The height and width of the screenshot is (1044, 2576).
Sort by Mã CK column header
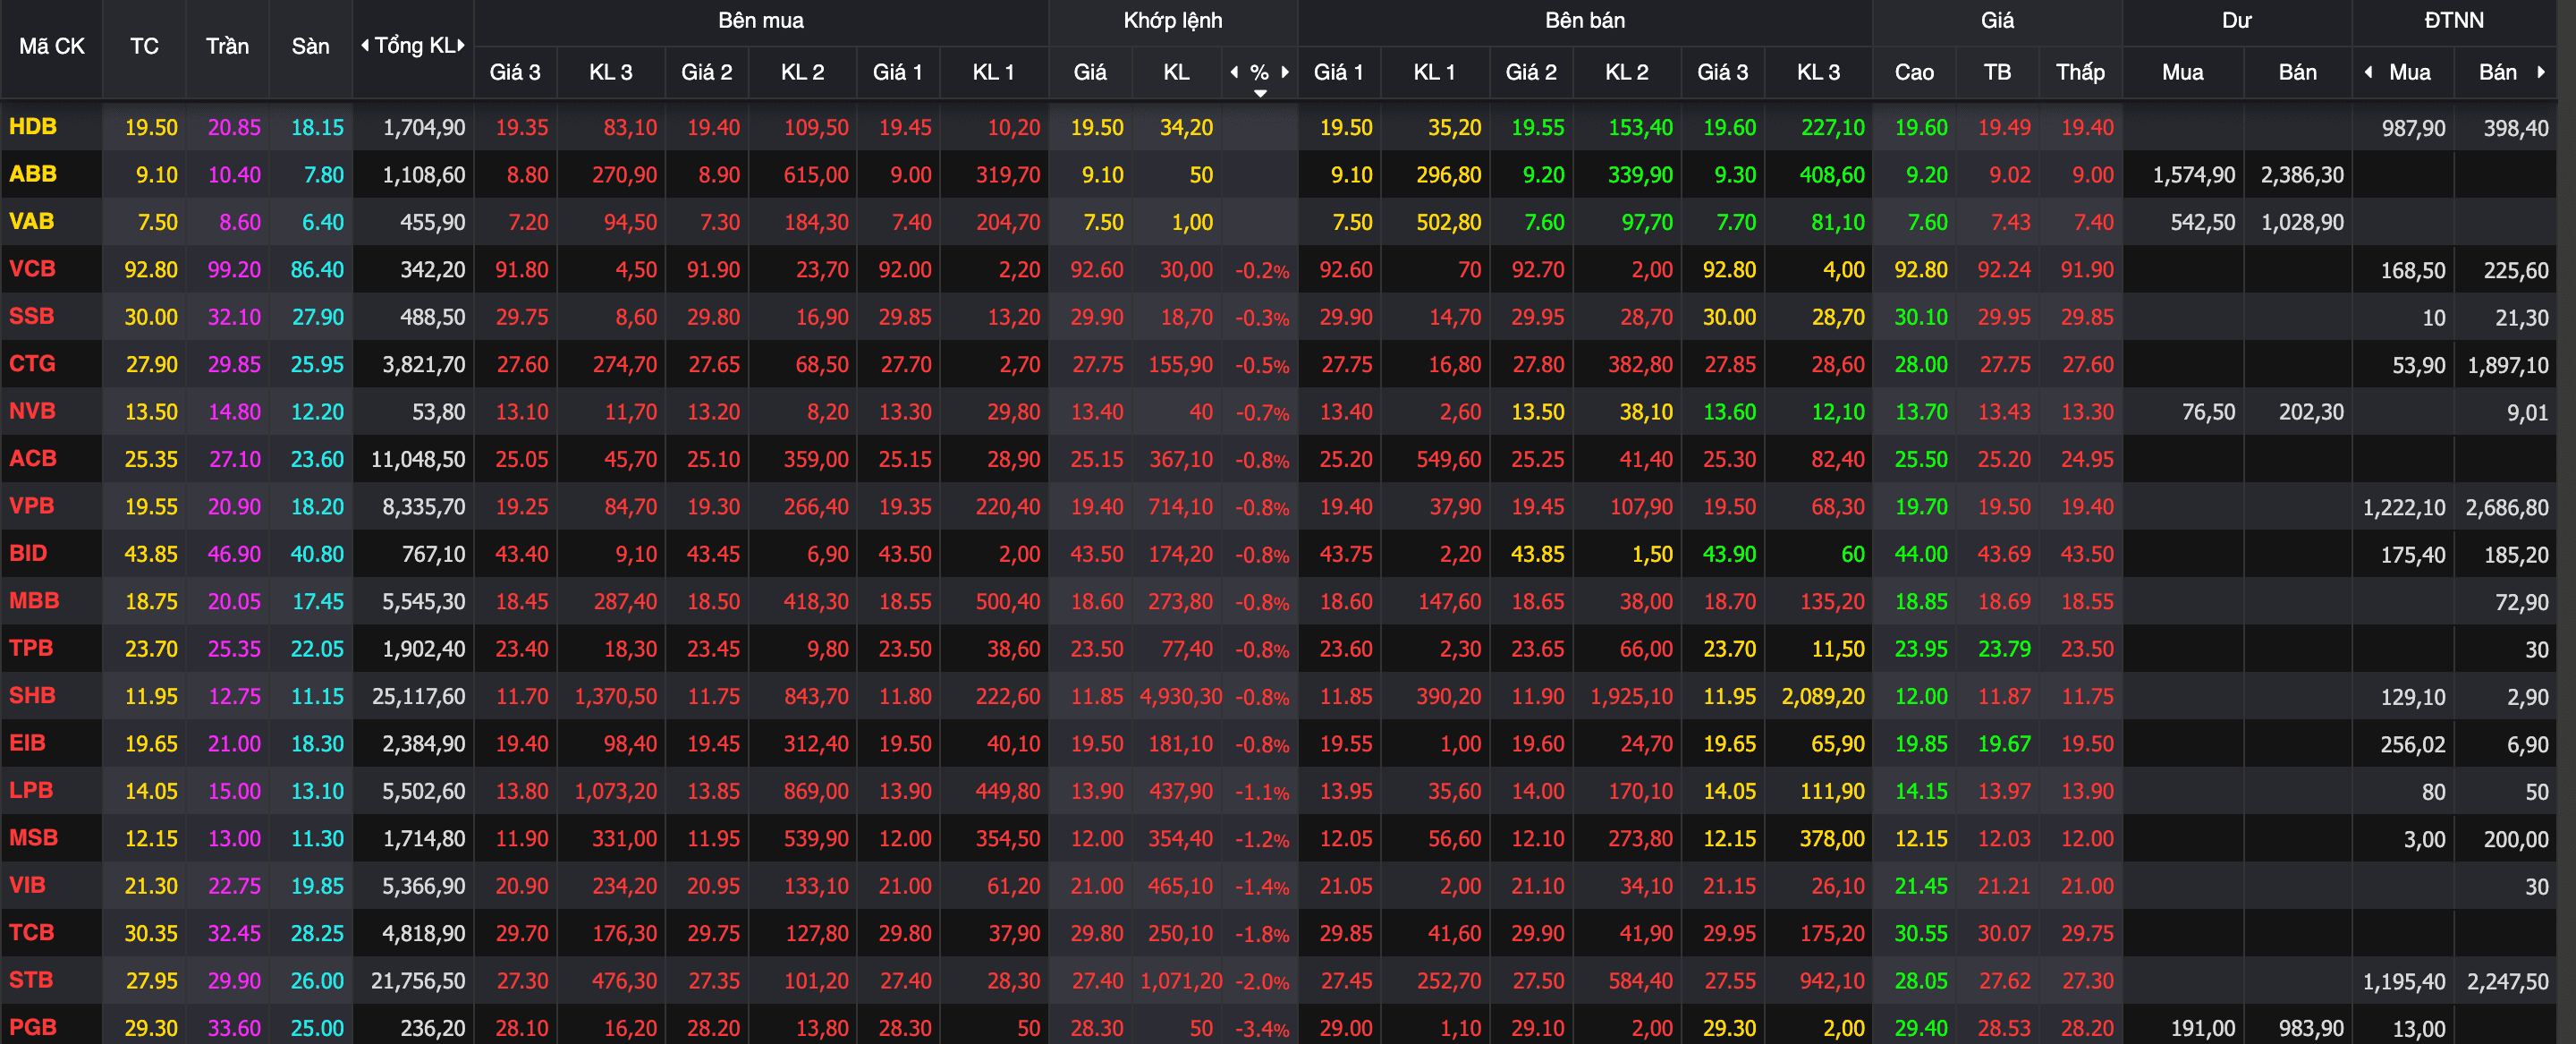[52, 46]
